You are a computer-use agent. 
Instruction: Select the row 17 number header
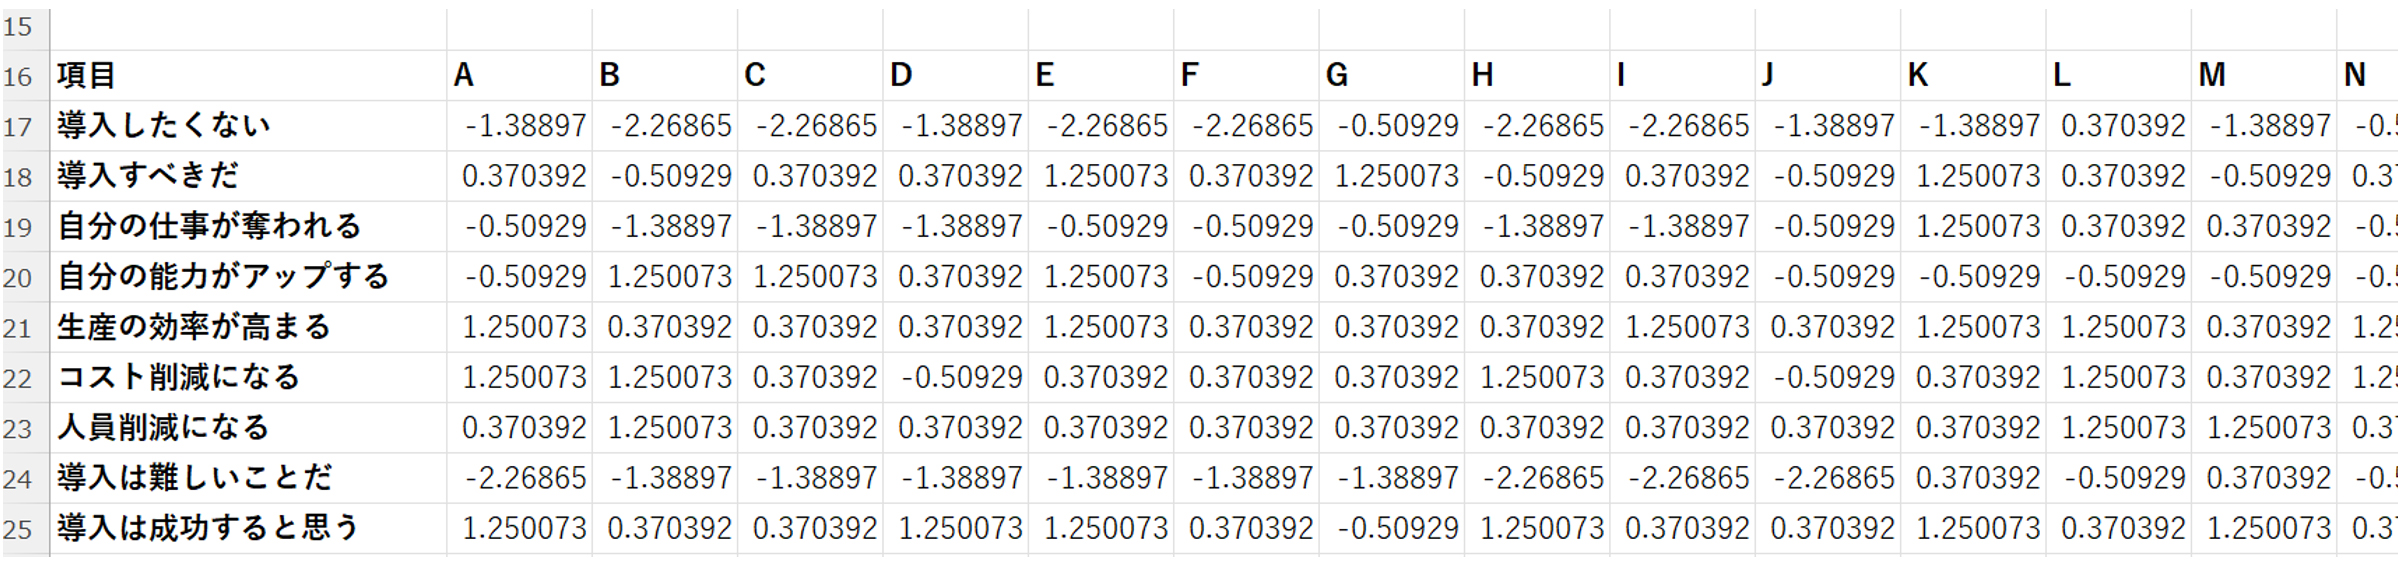18,127
